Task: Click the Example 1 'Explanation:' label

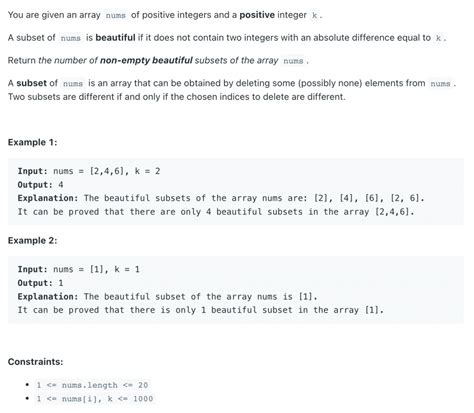Action: 48,198
